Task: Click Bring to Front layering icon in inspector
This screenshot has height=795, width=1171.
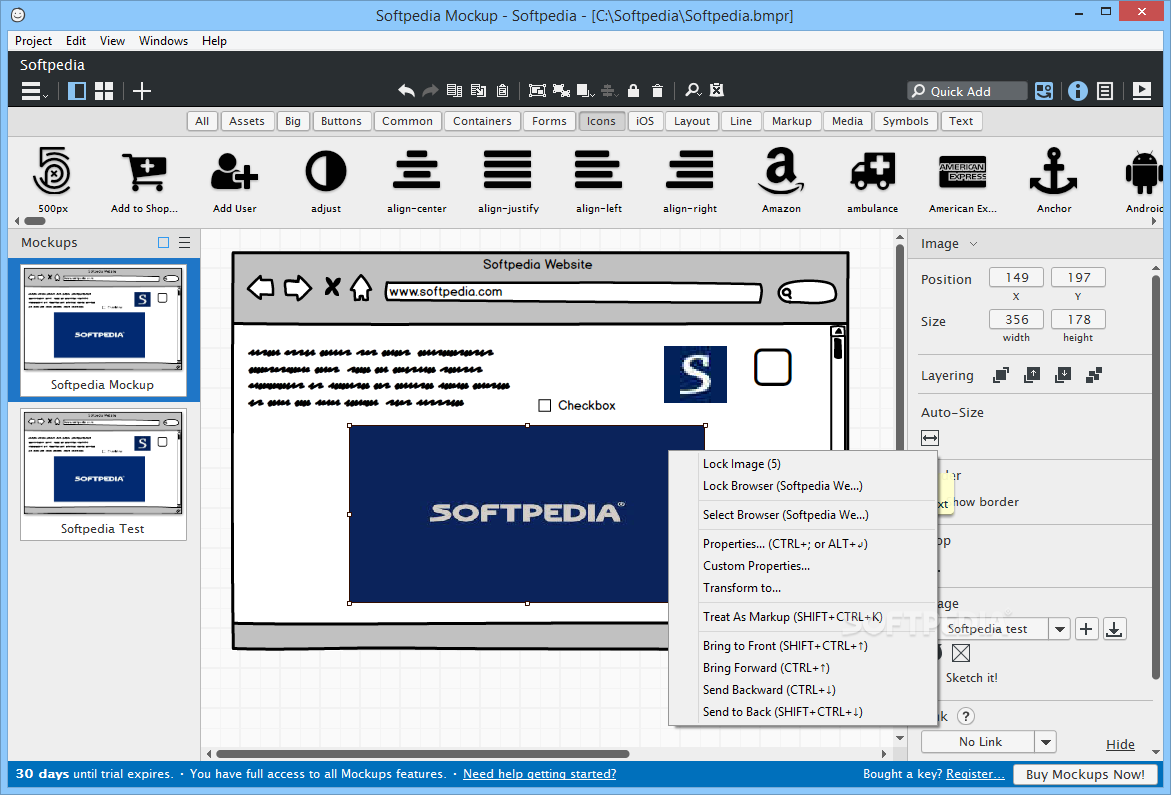Action: [1001, 375]
